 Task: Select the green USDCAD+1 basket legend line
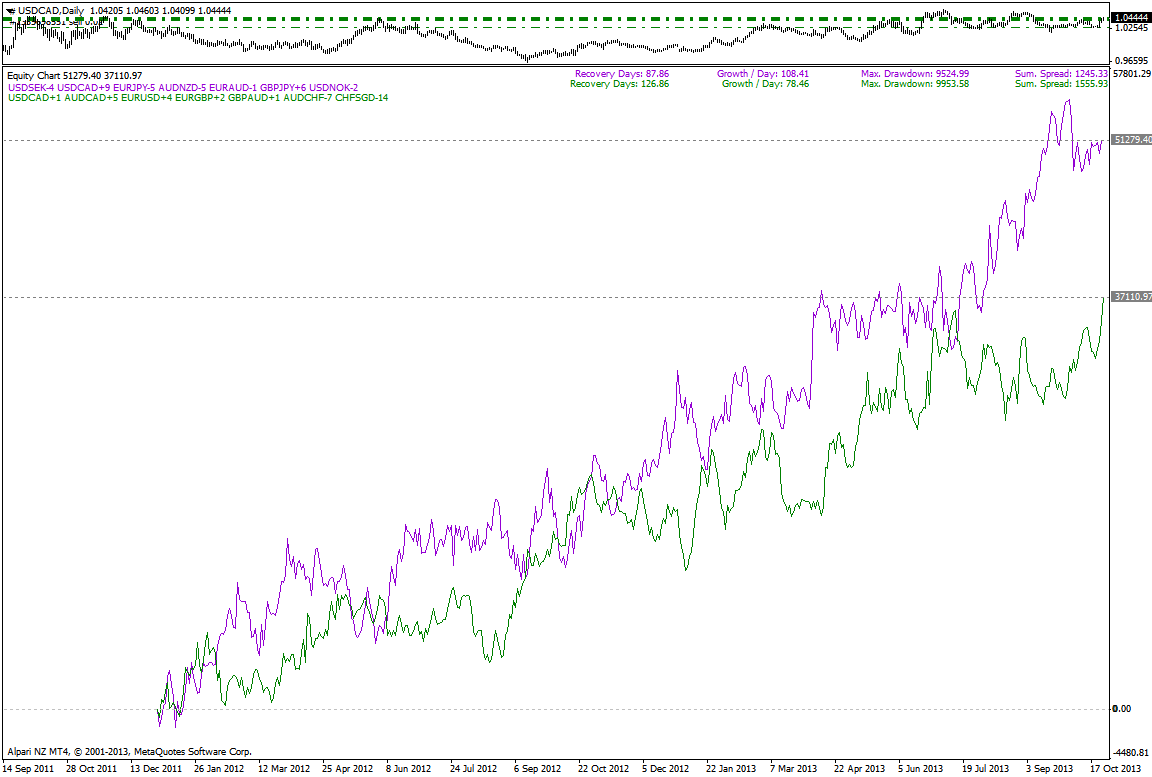pyautogui.click(x=198, y=97)
